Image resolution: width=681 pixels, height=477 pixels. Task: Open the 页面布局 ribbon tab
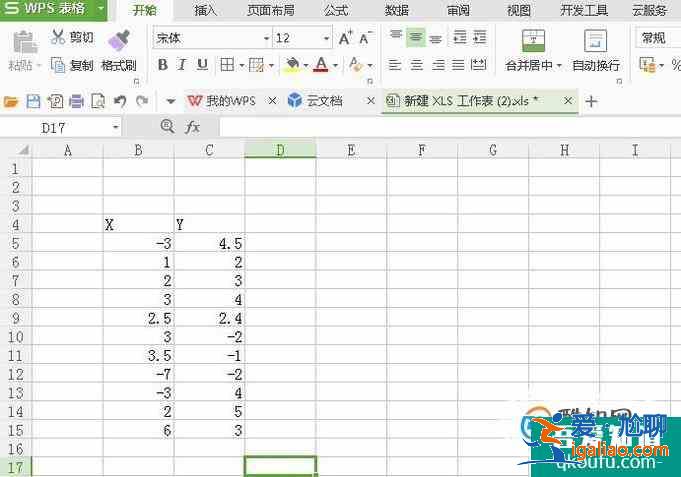(271, 10)
